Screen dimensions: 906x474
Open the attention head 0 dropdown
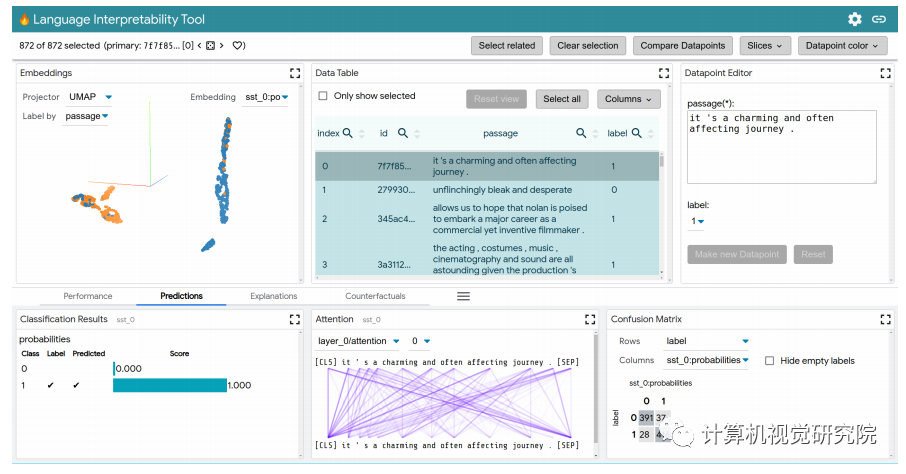[421, 341]
